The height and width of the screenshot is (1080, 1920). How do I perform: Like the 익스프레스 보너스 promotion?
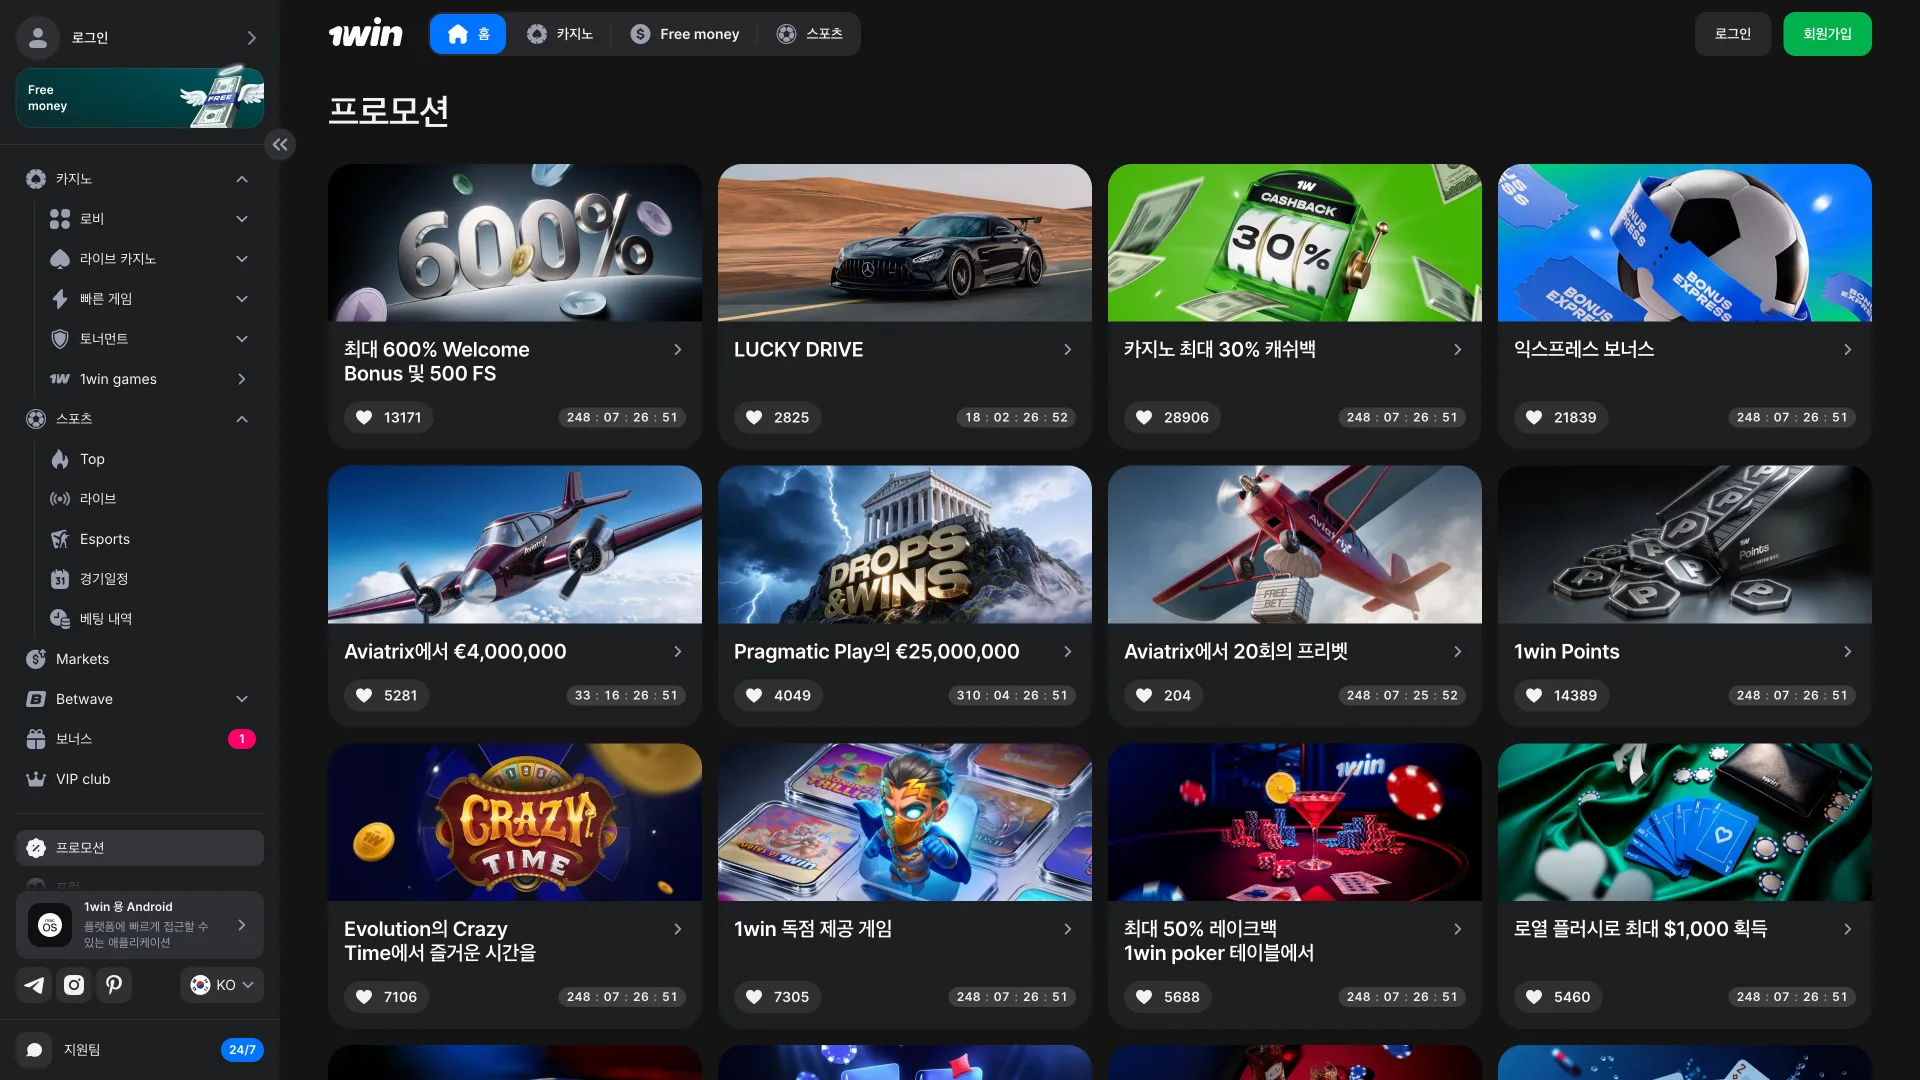point(1561,417)
